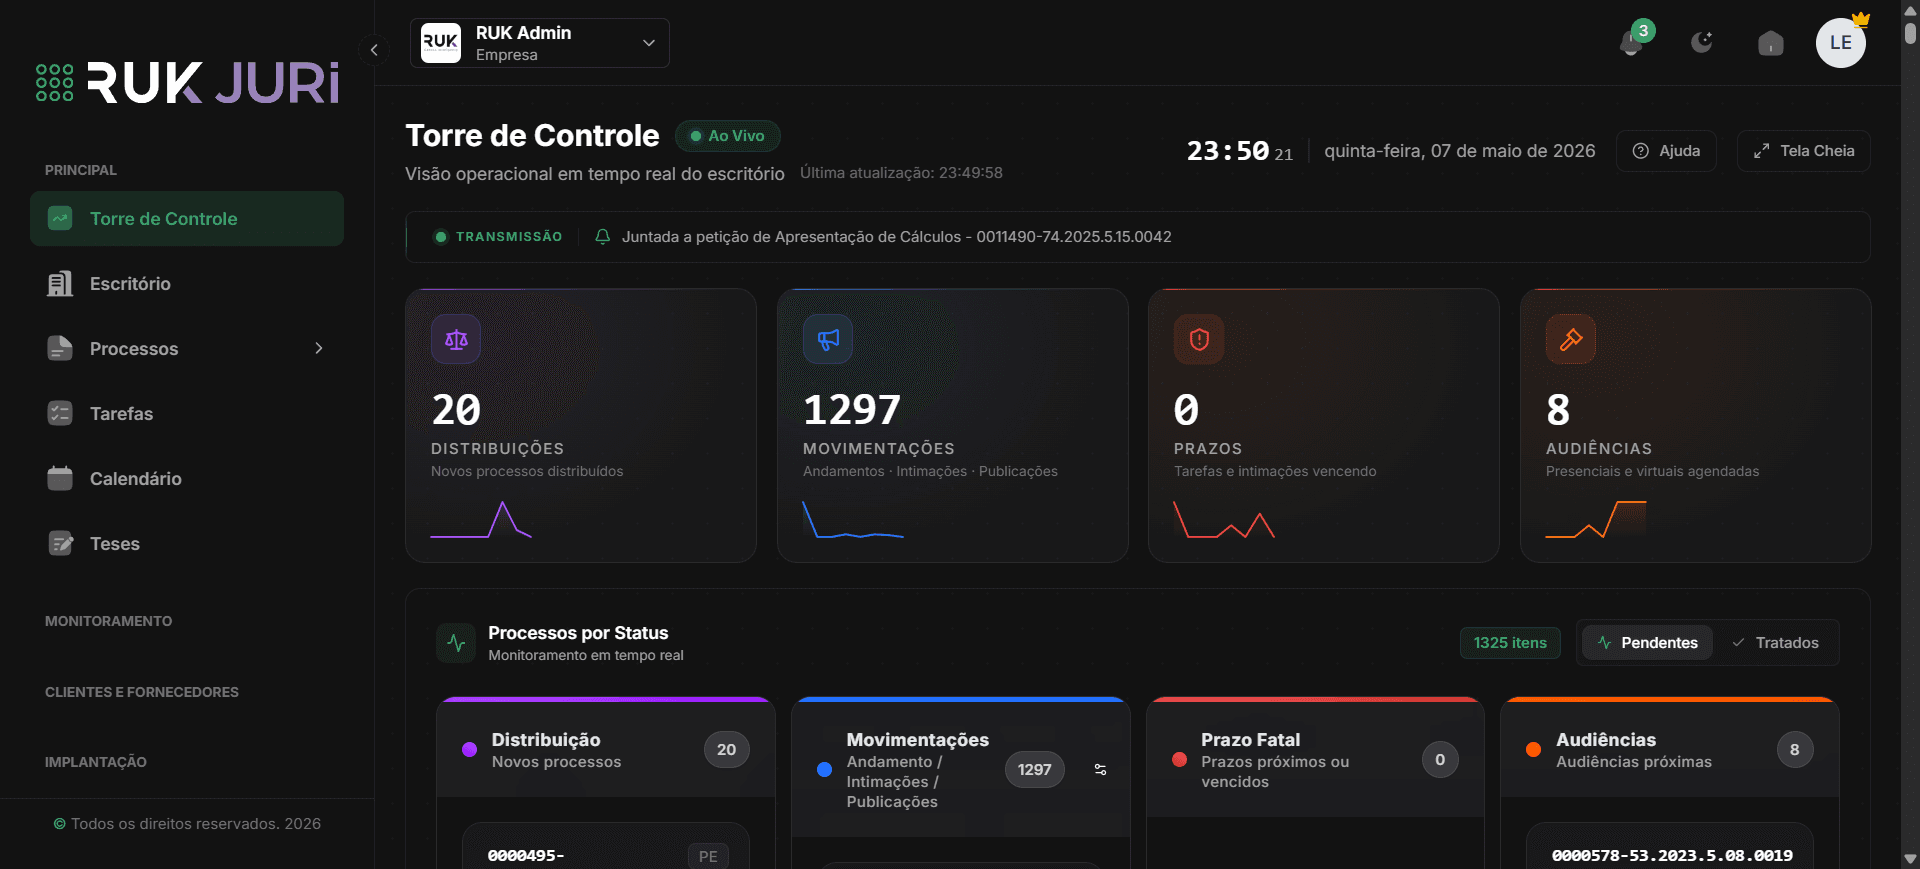Expand the Clientes e Fornecedores section
The width and height of the screenshot is (1920, 869).
pyautogui.click(x=142, y=692)
